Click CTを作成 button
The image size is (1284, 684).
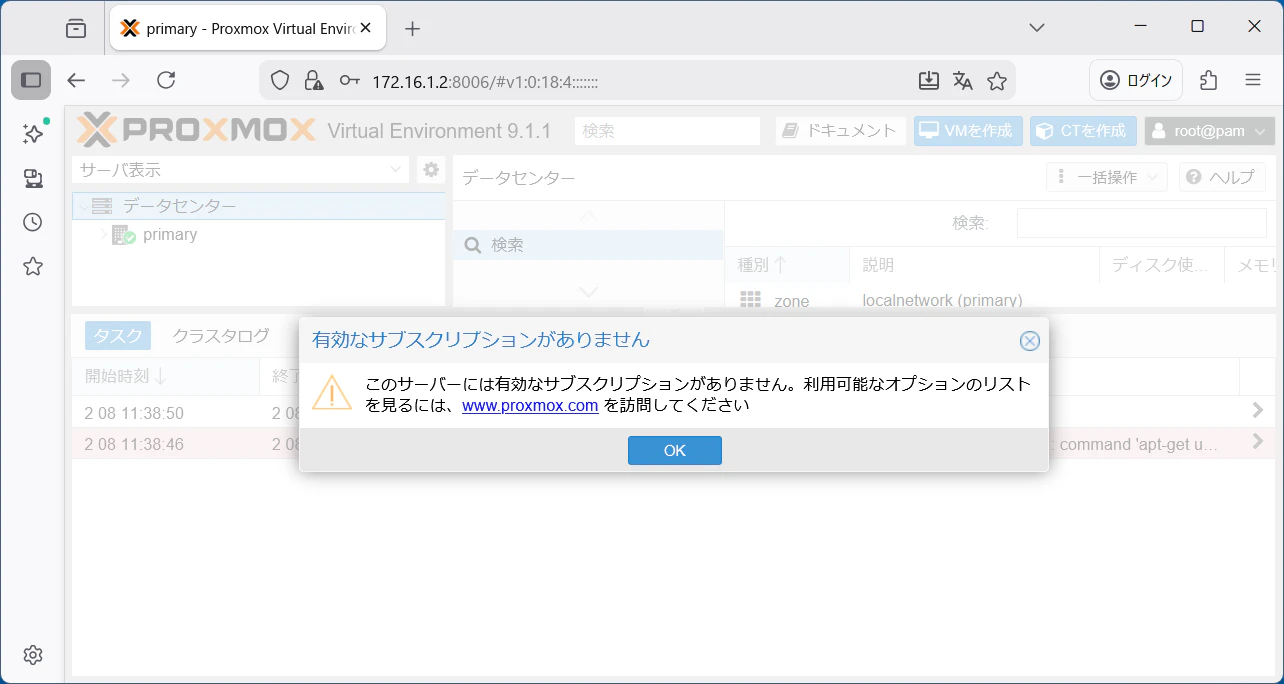(1083, 131)
